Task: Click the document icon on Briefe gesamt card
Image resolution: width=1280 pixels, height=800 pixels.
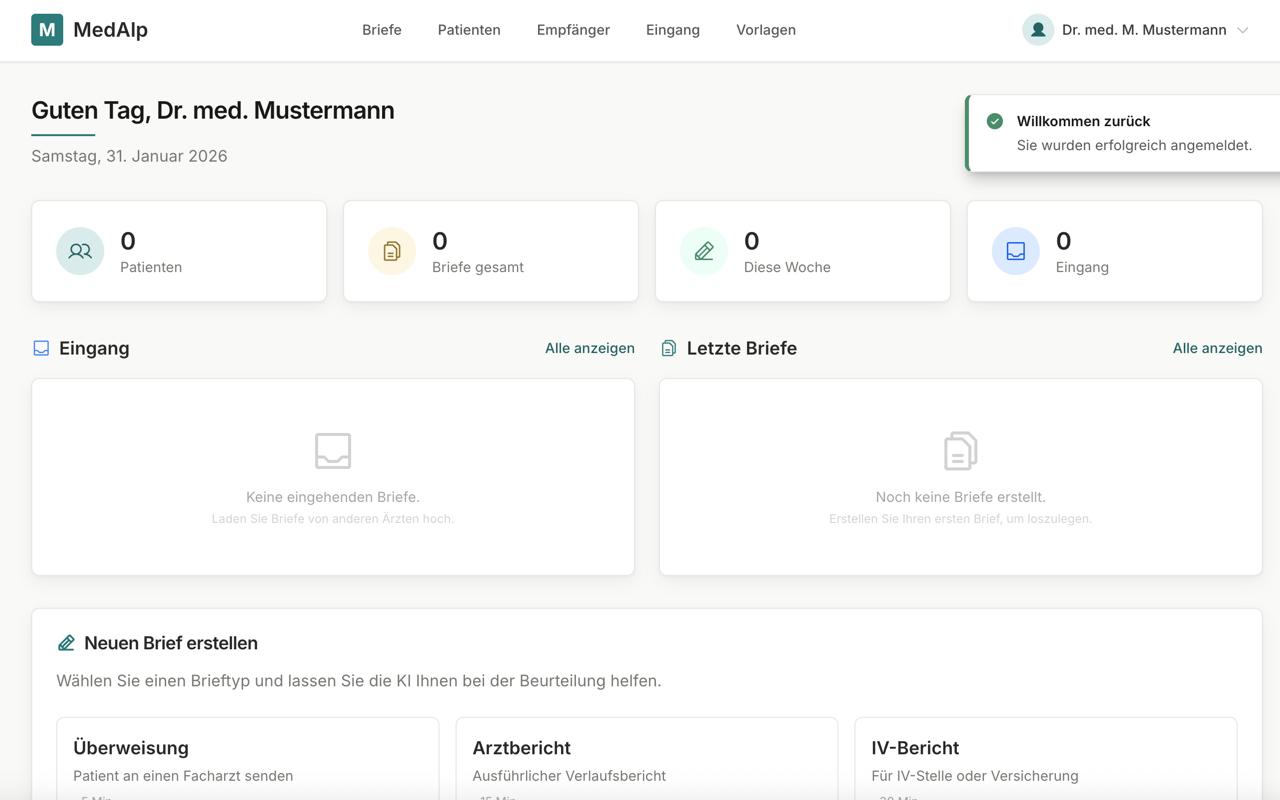Action: 391,250
